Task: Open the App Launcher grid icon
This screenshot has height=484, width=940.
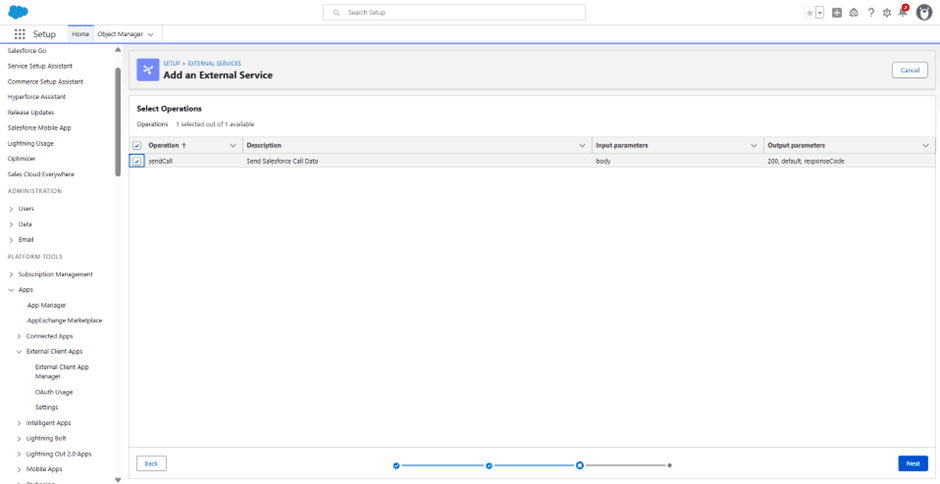Action: tap(20, 34)
